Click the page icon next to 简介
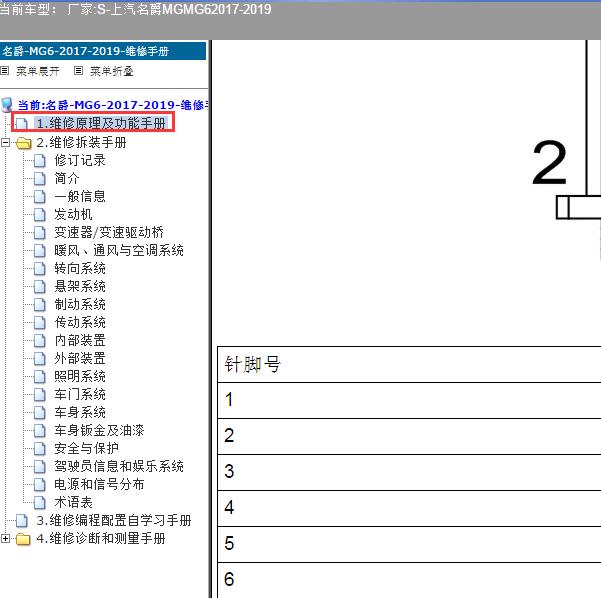This screenshot has width=601, height=598. coord(39,179)
